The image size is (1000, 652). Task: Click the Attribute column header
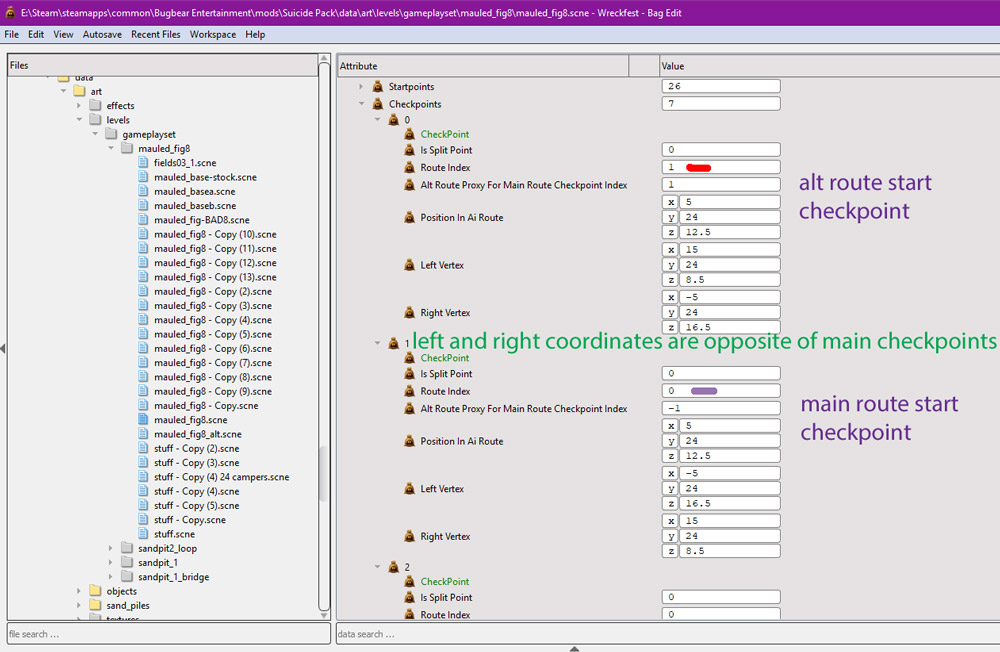483,66
